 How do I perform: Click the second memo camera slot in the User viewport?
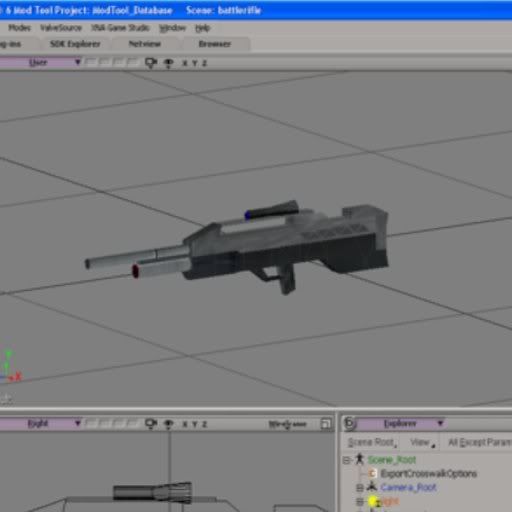(105, 62)
